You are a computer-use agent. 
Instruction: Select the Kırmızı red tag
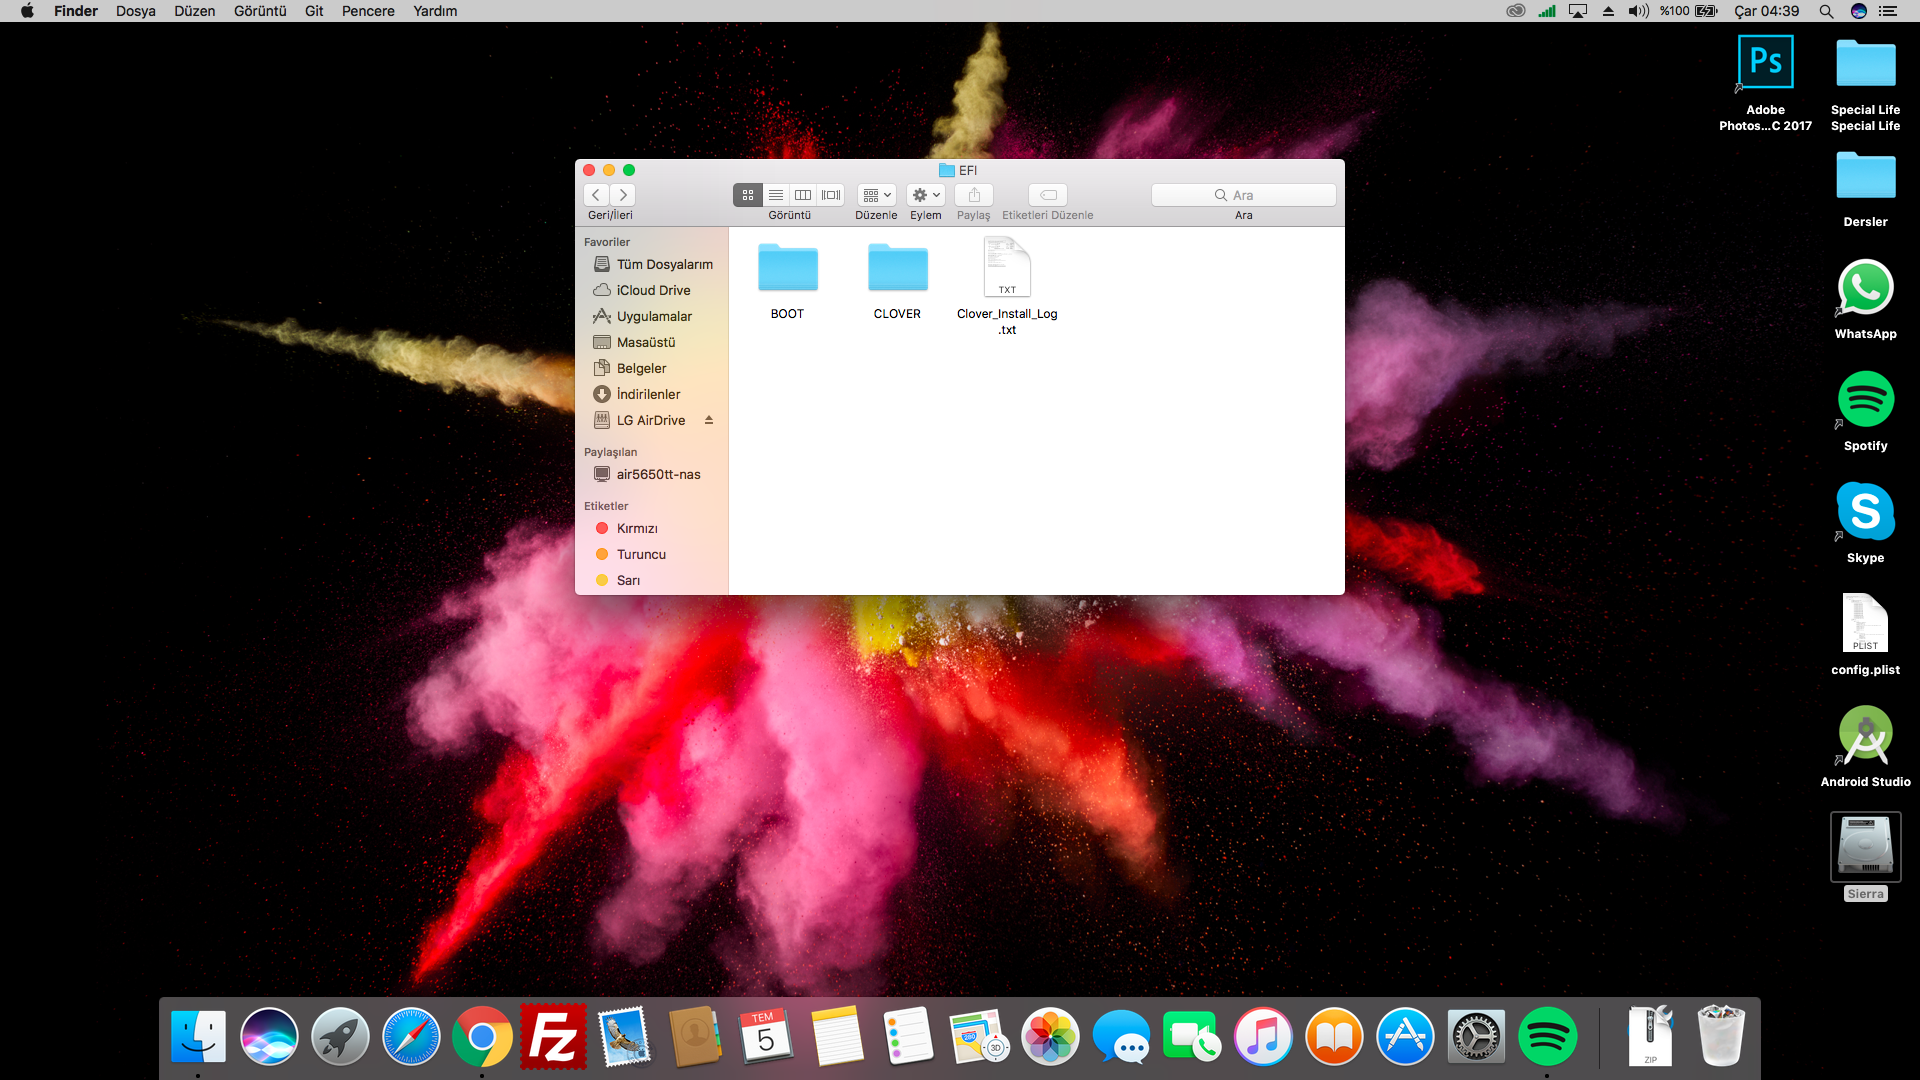coord(637,528)
